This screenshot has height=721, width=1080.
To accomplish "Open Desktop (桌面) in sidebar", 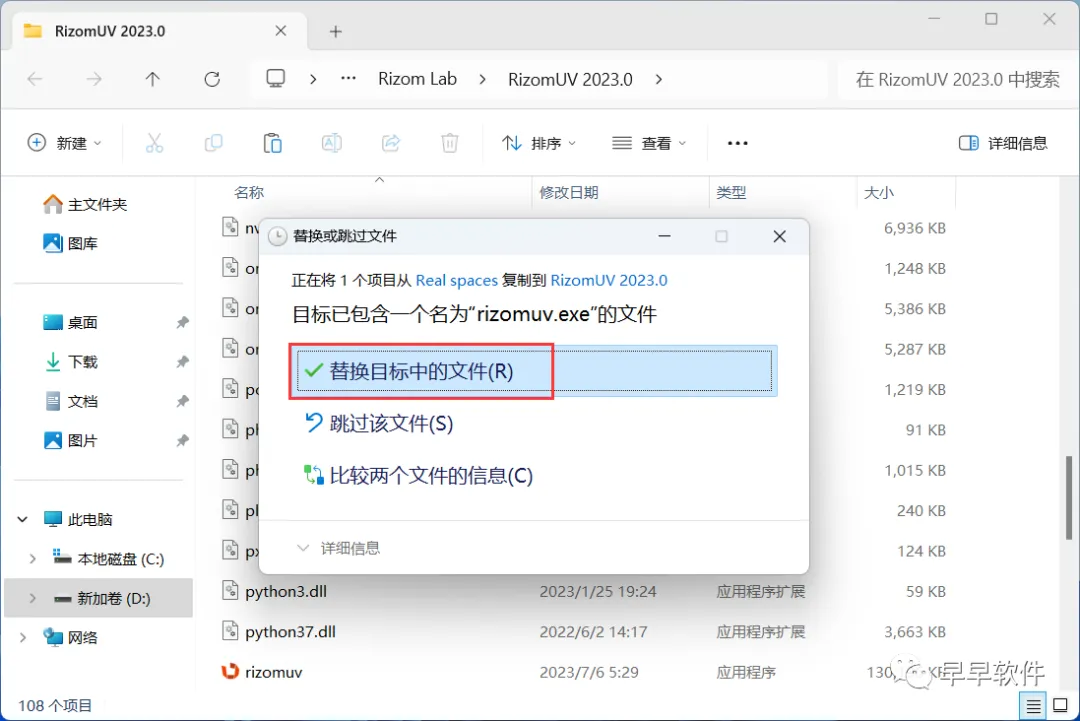I will pyautogui.click(x=70, y=322).
